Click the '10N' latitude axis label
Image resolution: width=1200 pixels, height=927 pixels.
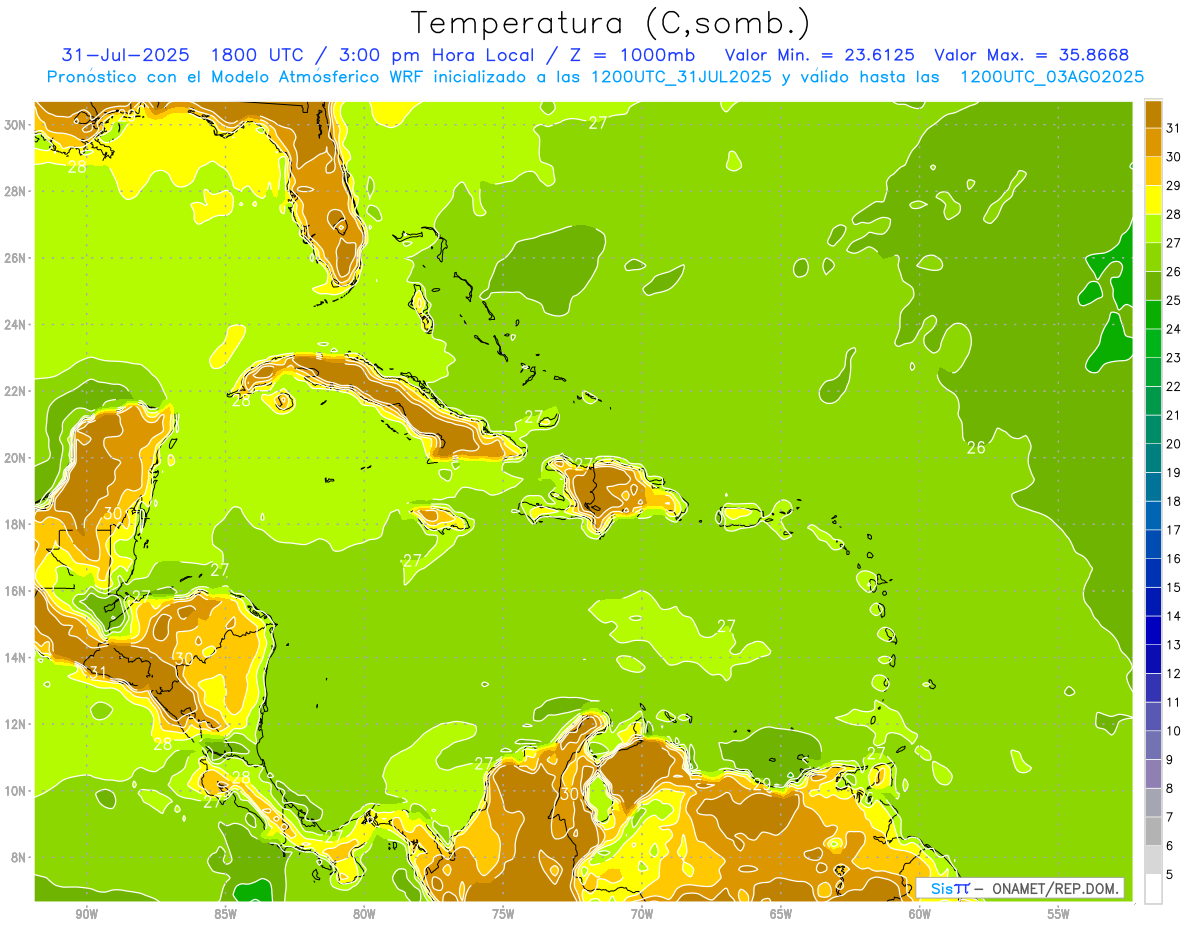click(16, 791)
